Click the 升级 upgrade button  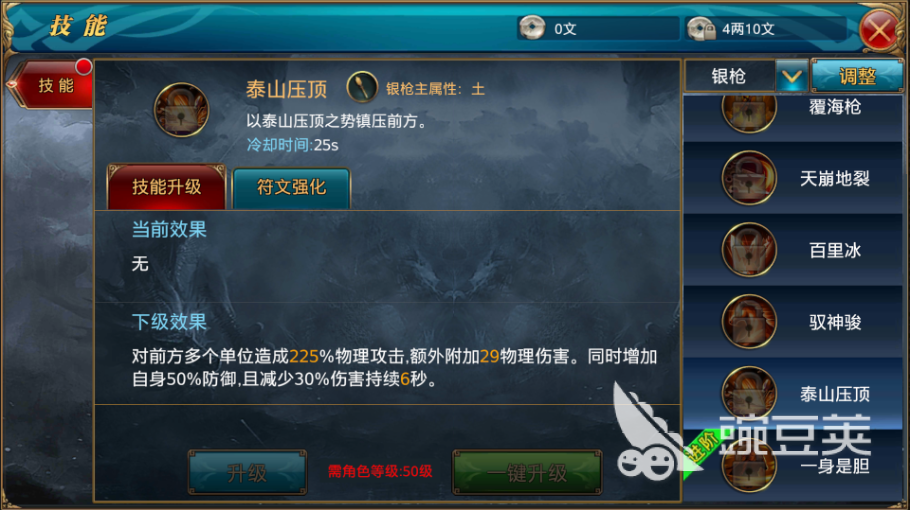(x=248, y=472)
